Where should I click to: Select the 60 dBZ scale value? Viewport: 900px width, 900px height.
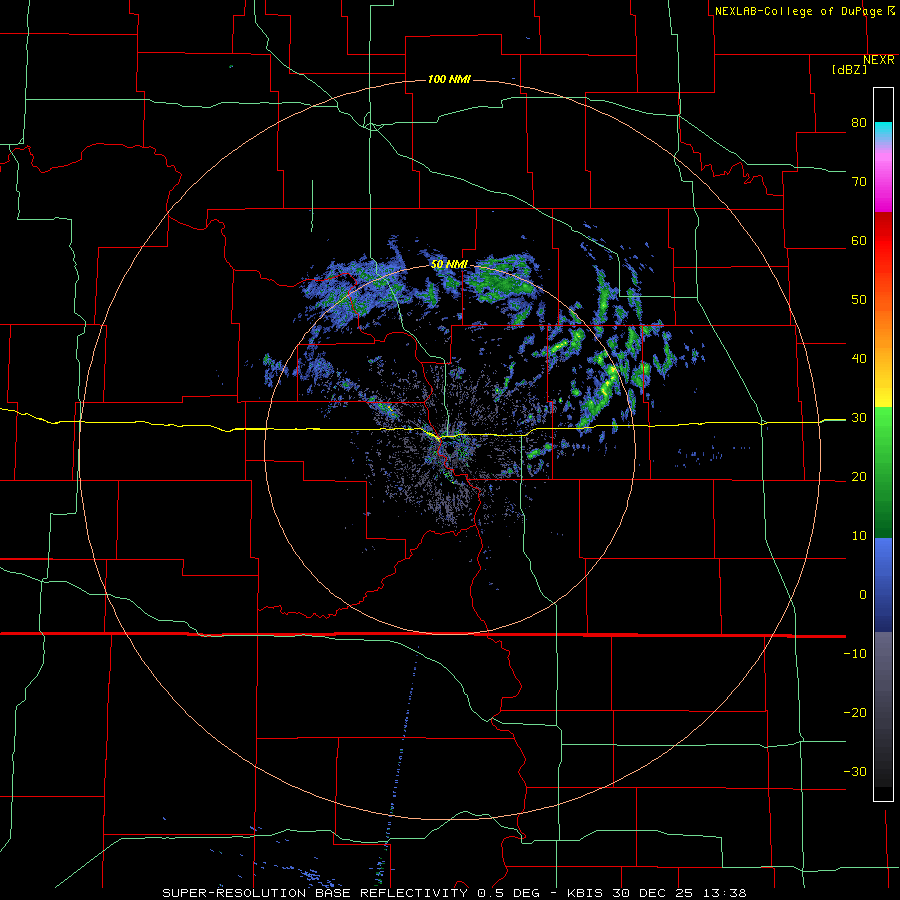[x=859, y=240]
